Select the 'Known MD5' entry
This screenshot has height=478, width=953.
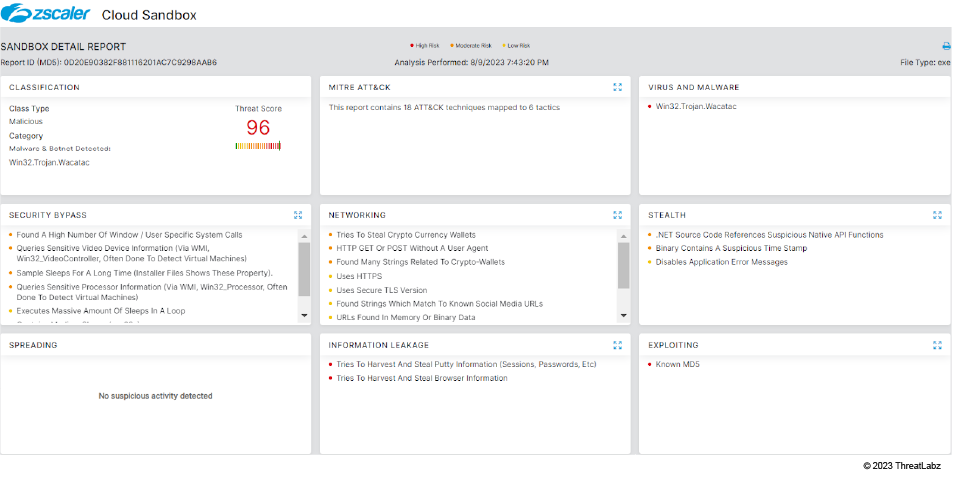click(677, 365)
